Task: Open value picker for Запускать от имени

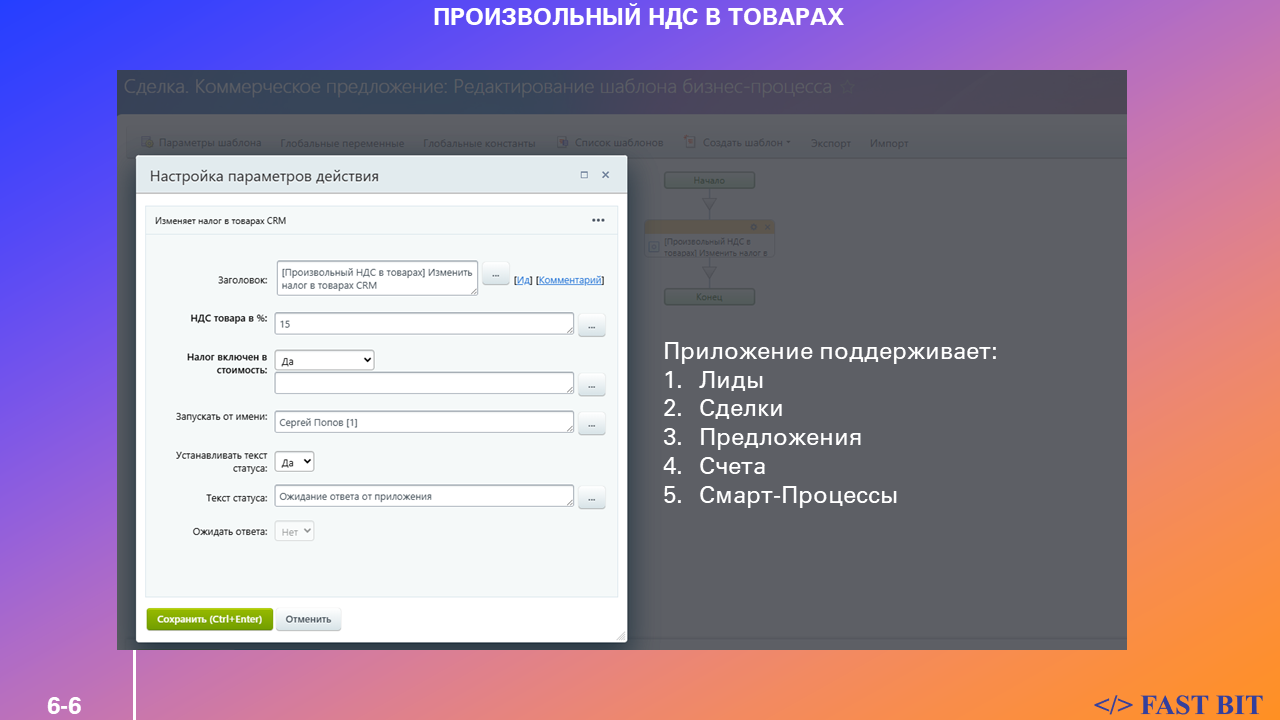Action: (x=592, y=423)
